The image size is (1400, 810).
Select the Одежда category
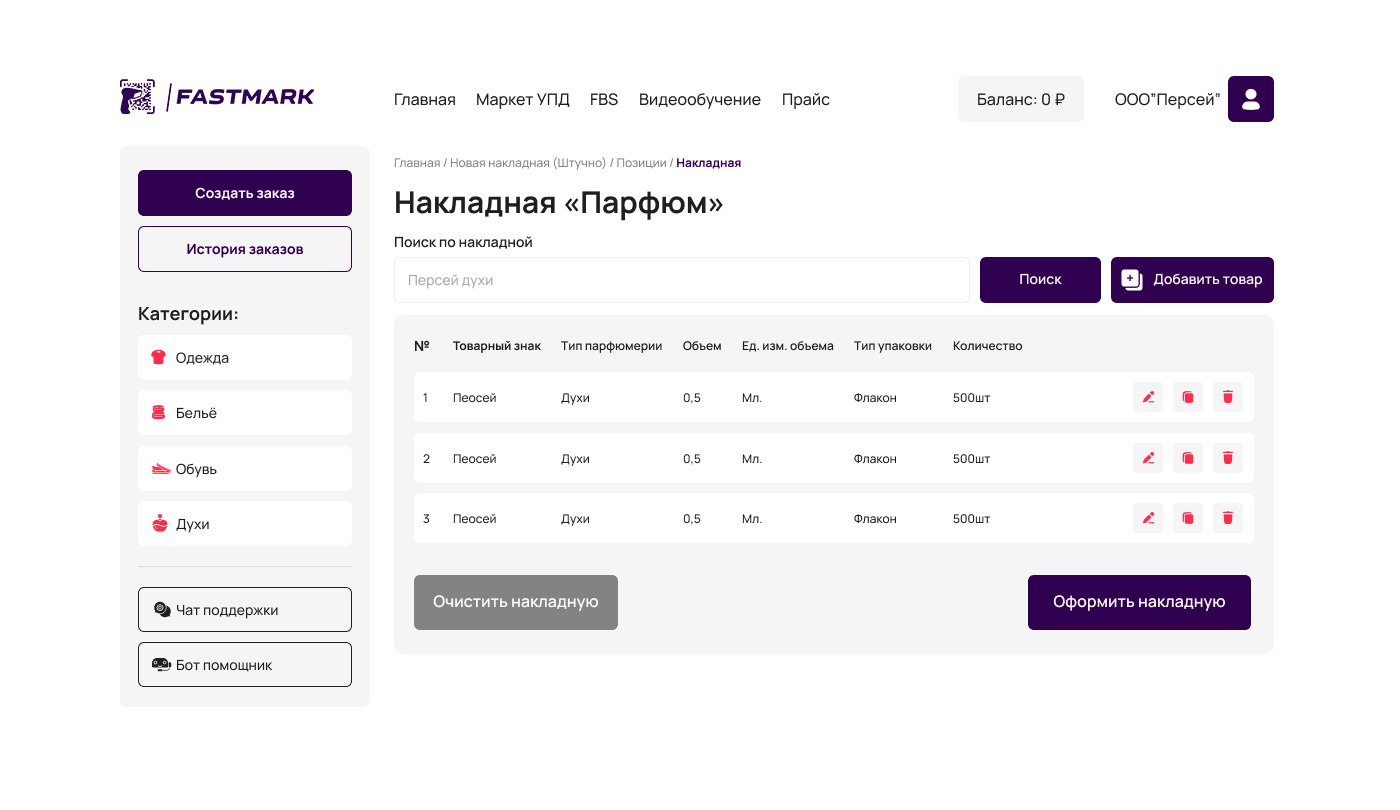[245, 357]
